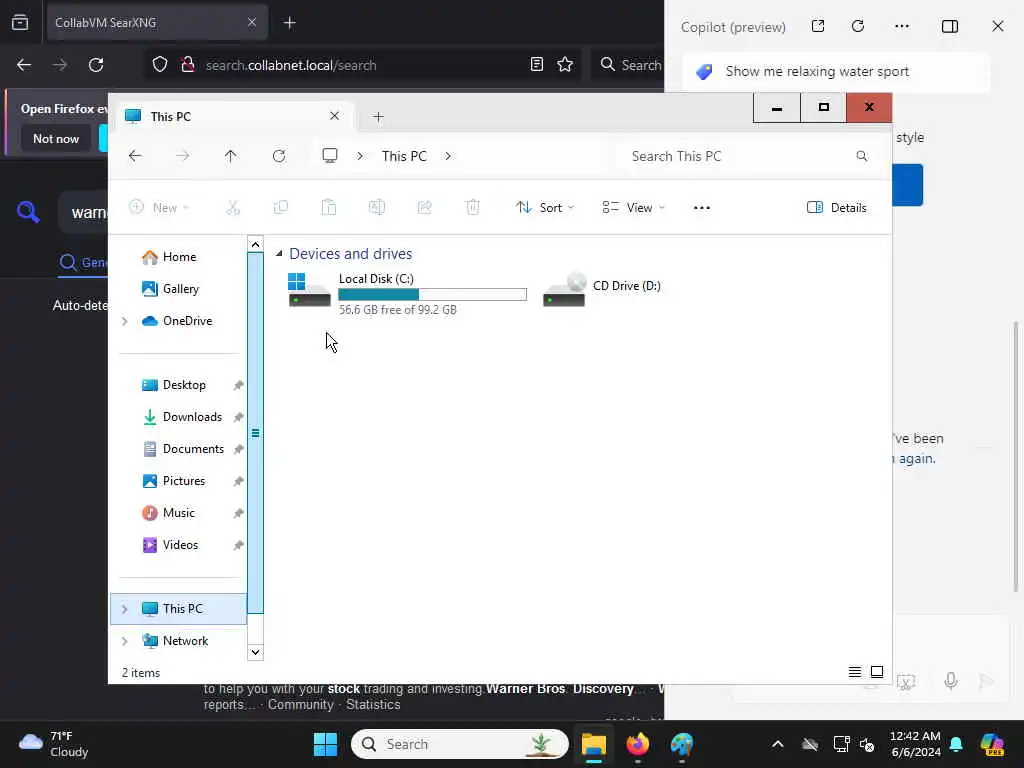This screenshot has width=1024, height=768.
Task: Click the navigation pane scrollbar thumb
Action: 255,433
